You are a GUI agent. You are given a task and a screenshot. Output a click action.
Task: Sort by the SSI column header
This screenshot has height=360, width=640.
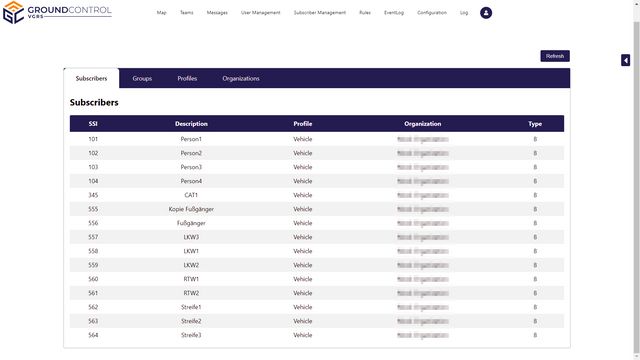pos(93,124)
